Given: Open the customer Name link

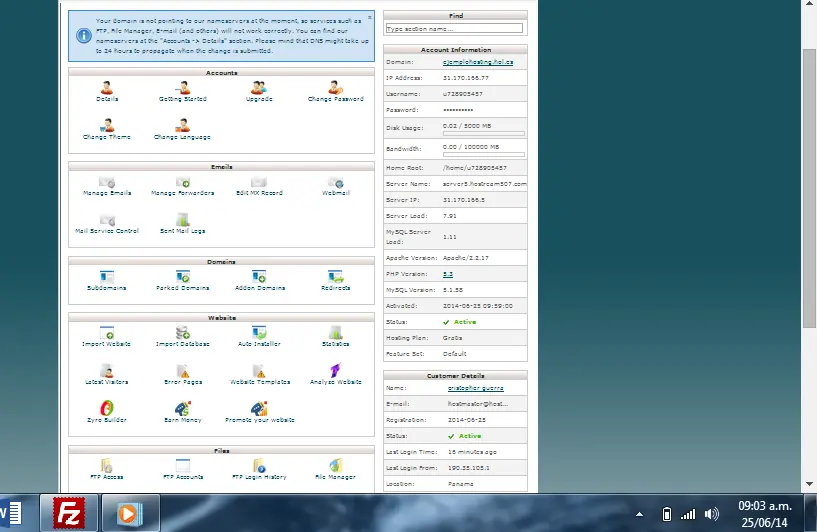Looking at the screenshot, I should coord(475,388).
